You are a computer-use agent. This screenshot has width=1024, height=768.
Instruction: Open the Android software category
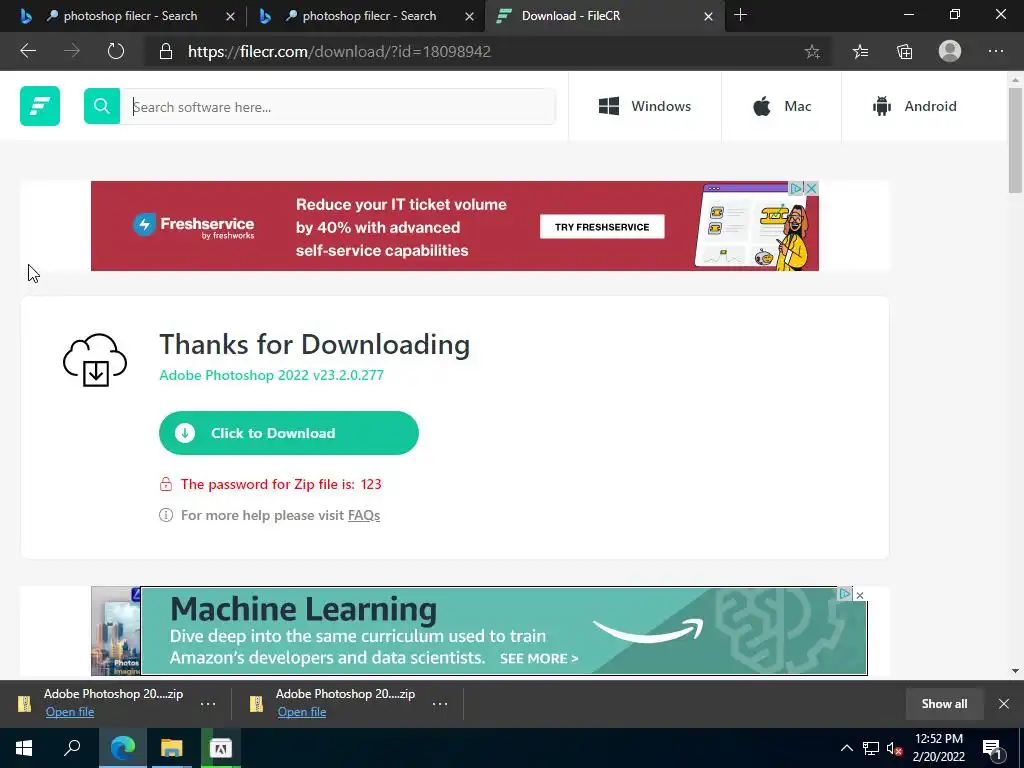(914, 106)
